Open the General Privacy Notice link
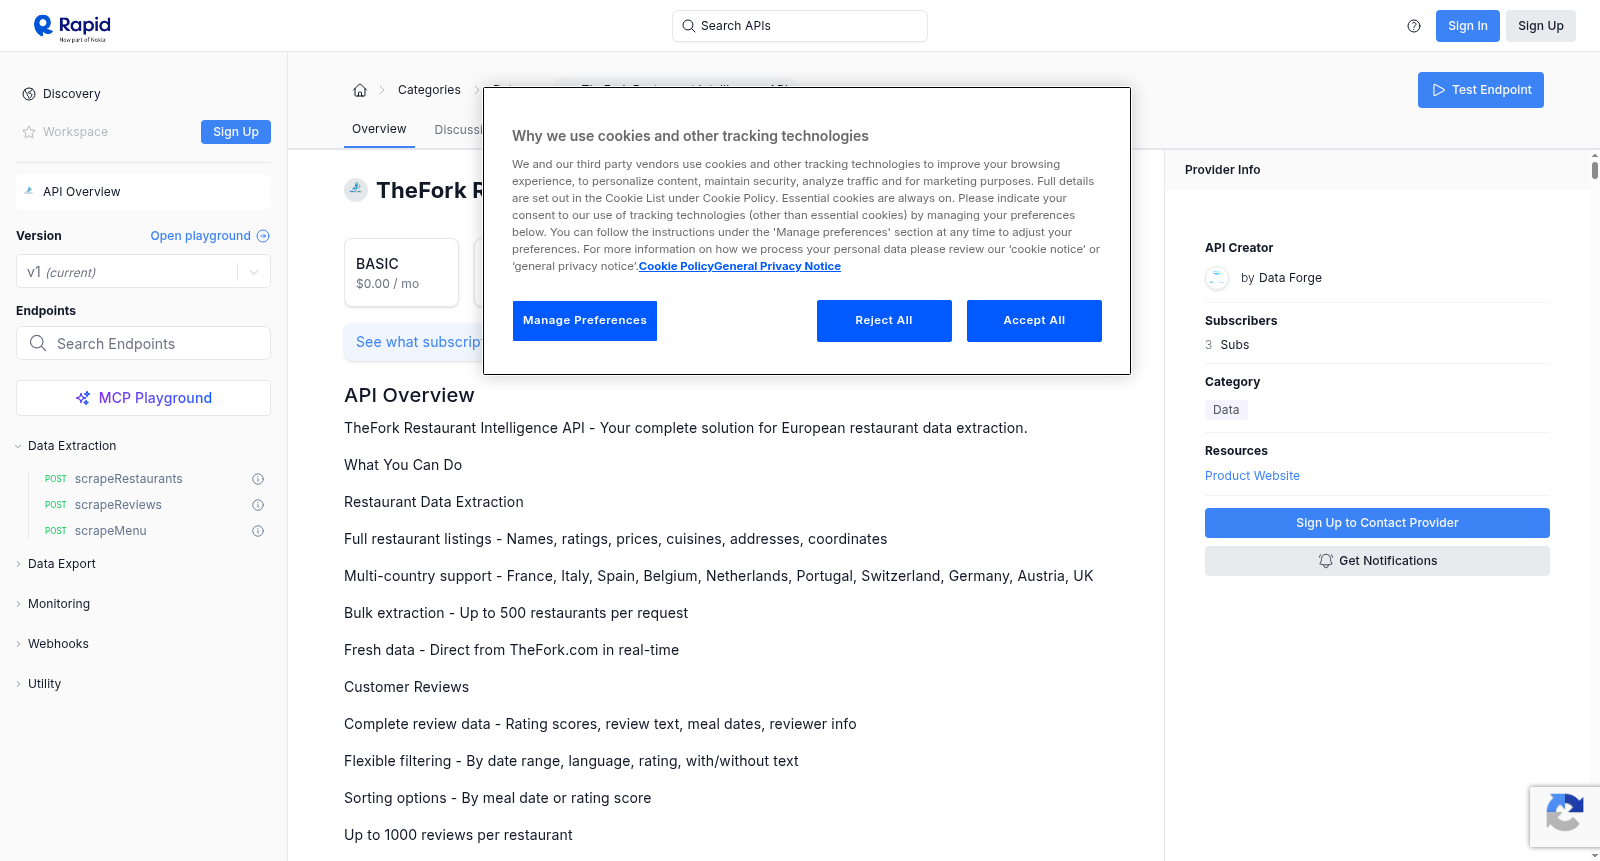1600x861 pixels. coord(777,266)
